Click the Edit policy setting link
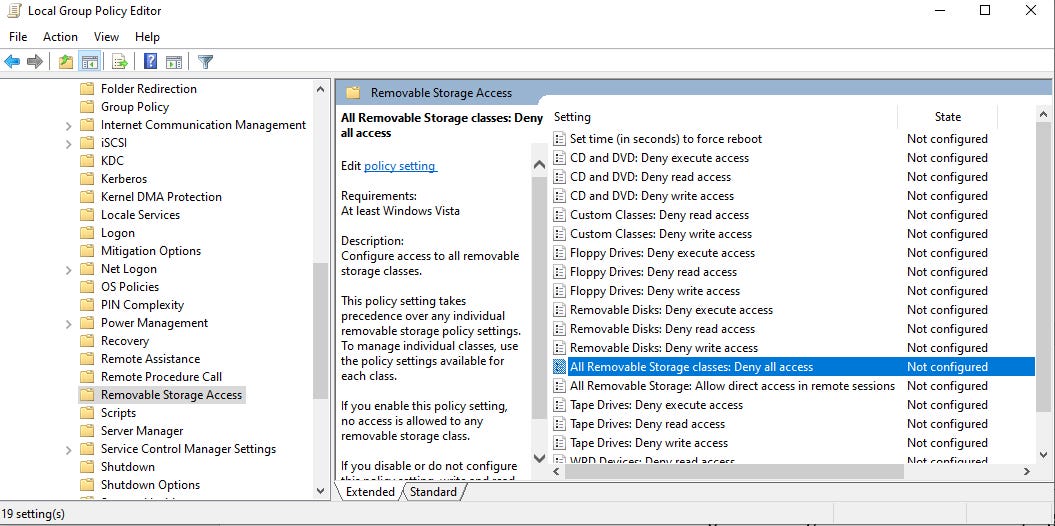 tap(400, 166)
